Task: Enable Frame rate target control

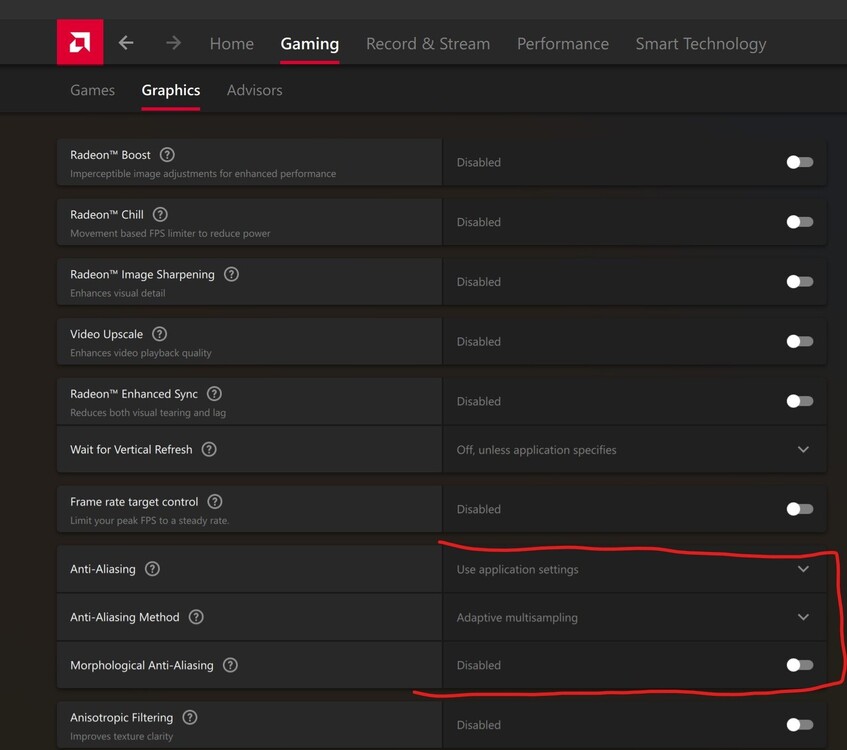Action: (799, 509)
